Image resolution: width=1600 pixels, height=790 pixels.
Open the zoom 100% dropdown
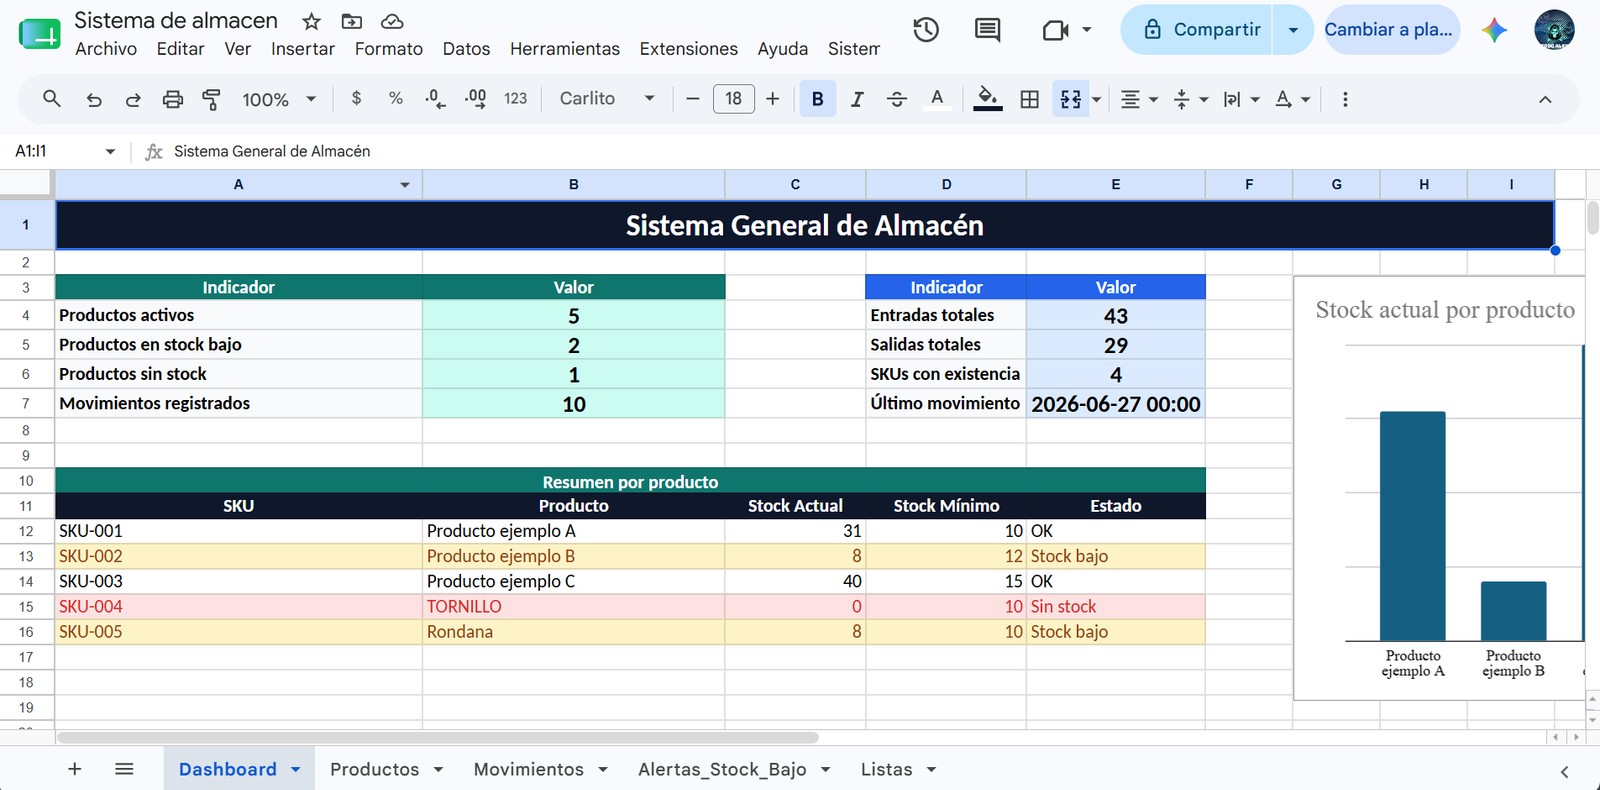[x=279, y=99]
